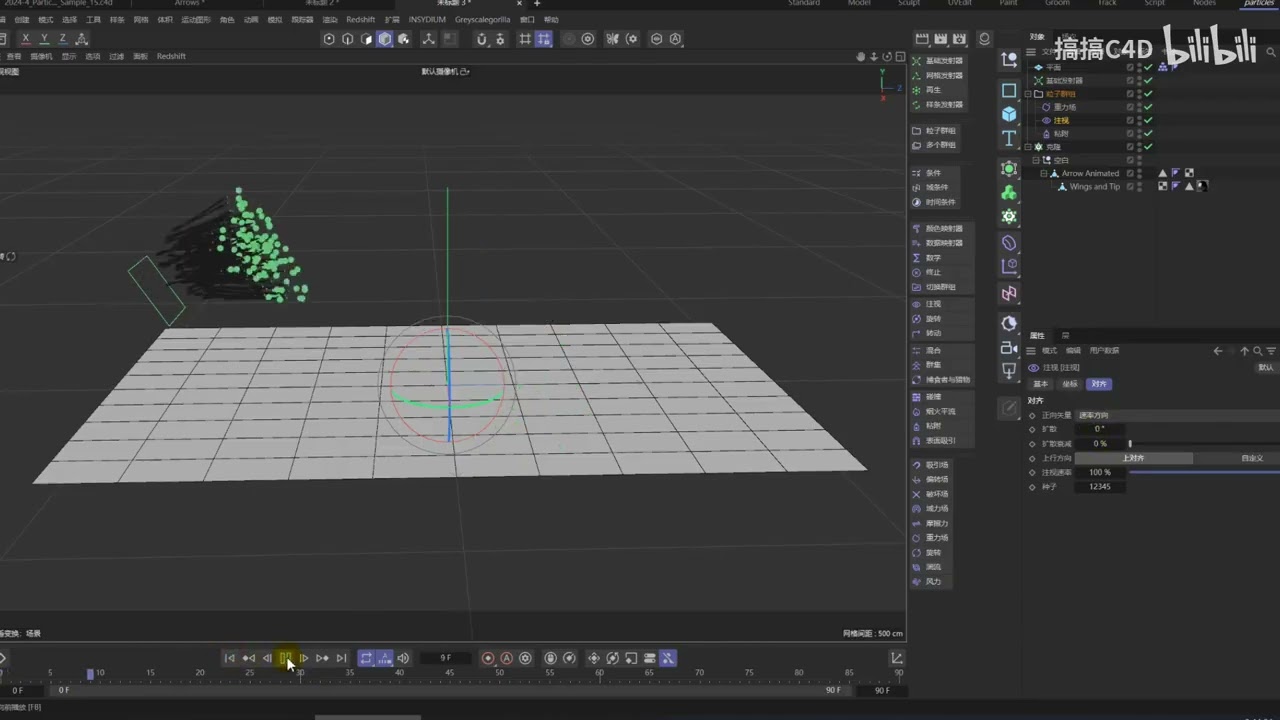
Task: Create a 粒子群组 from the palette
Action: point(934,130)
